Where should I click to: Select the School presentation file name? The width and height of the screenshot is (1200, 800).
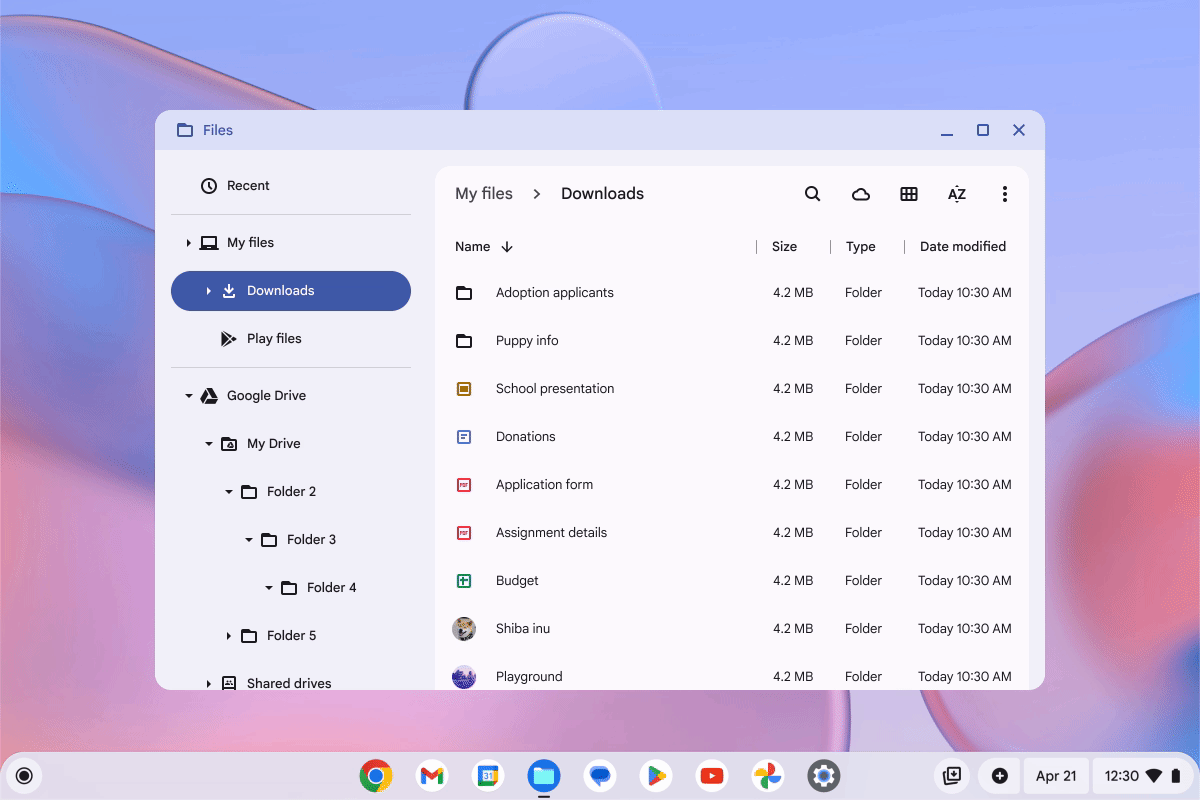(x=555, y=389)
